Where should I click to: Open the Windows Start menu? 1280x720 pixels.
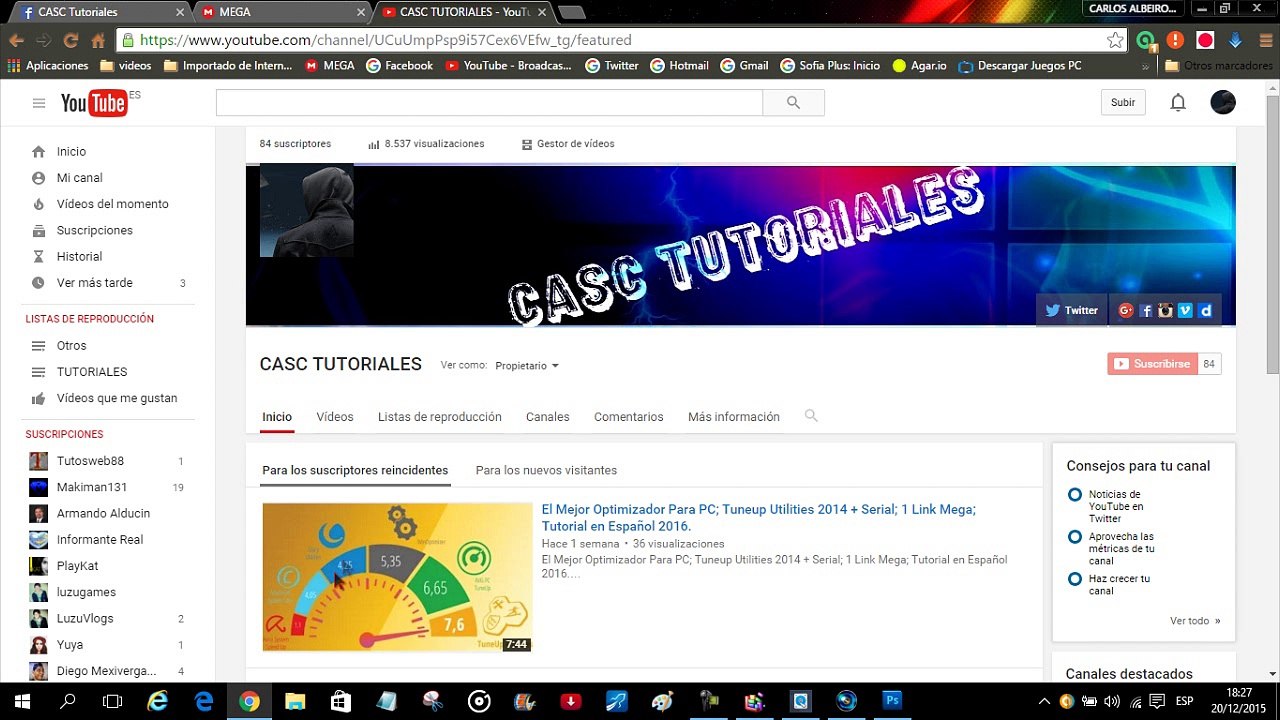click(22, 701)
